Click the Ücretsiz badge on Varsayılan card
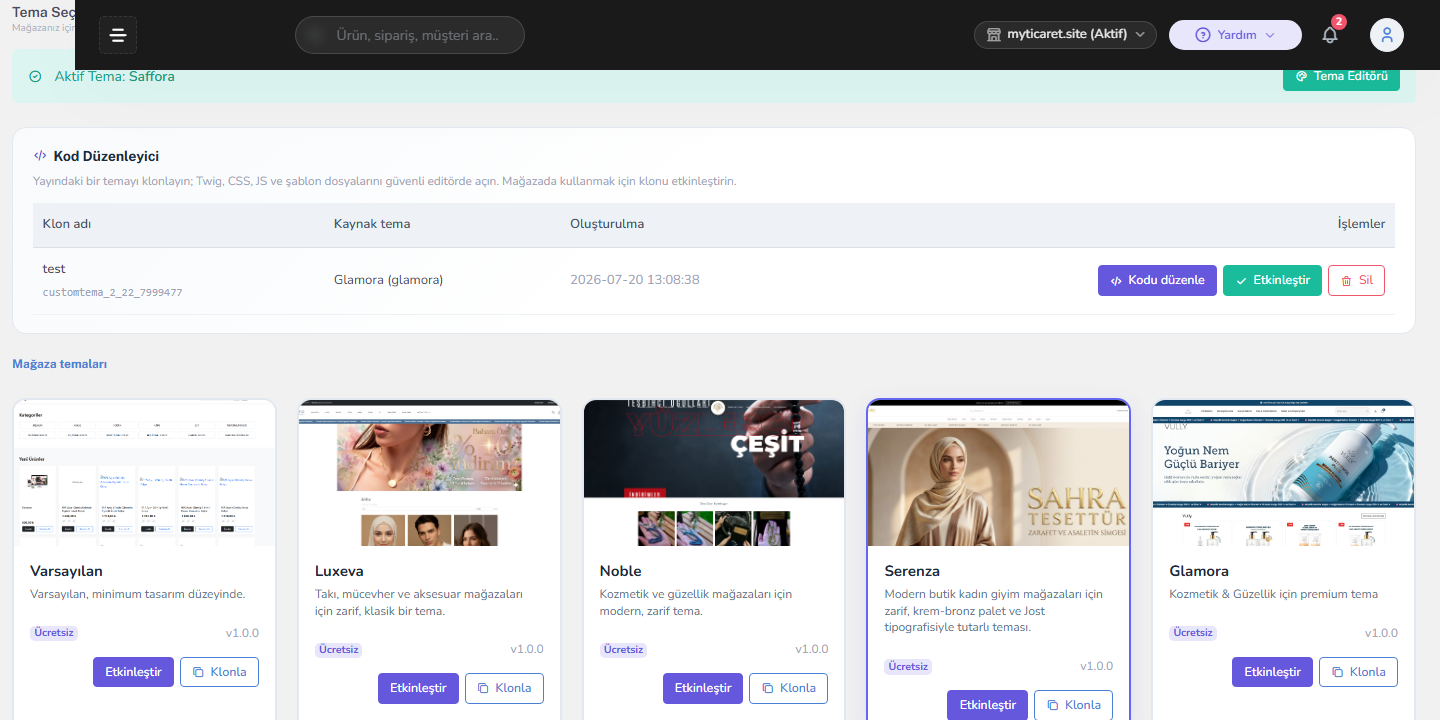The height and width of the screenshot is (720, 1440). pos(53,633)
